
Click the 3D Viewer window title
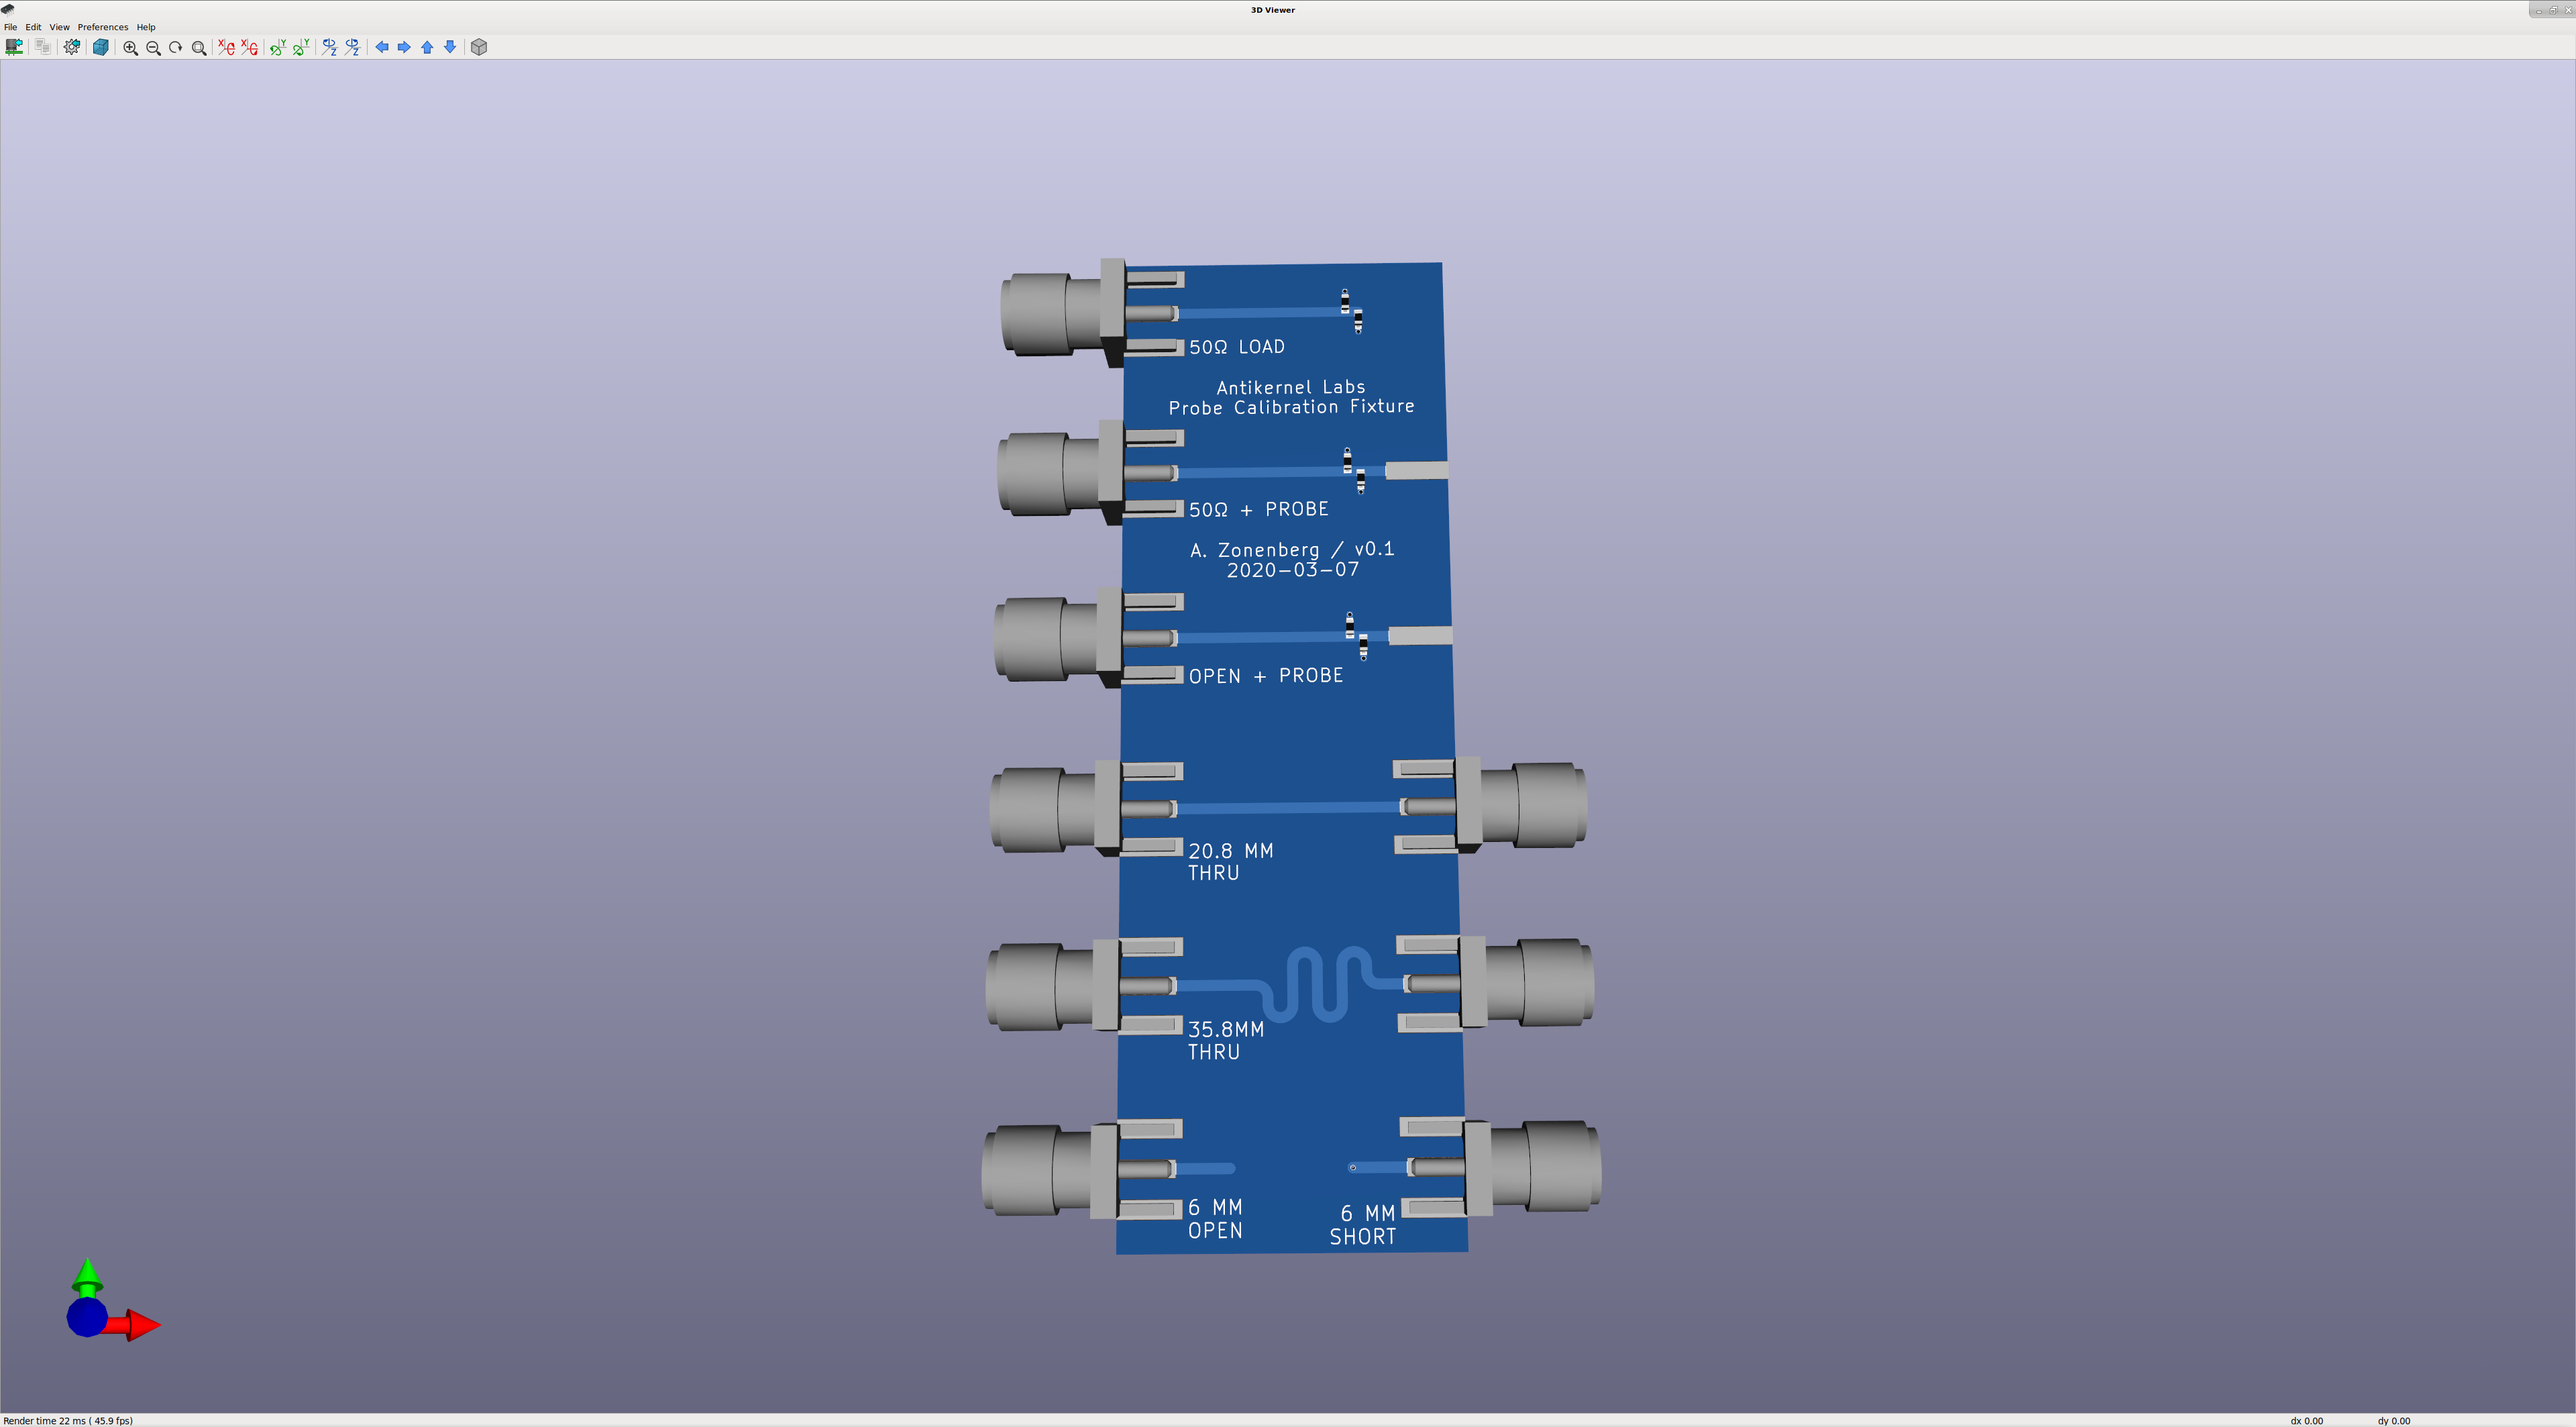(x=1272, y=10)
